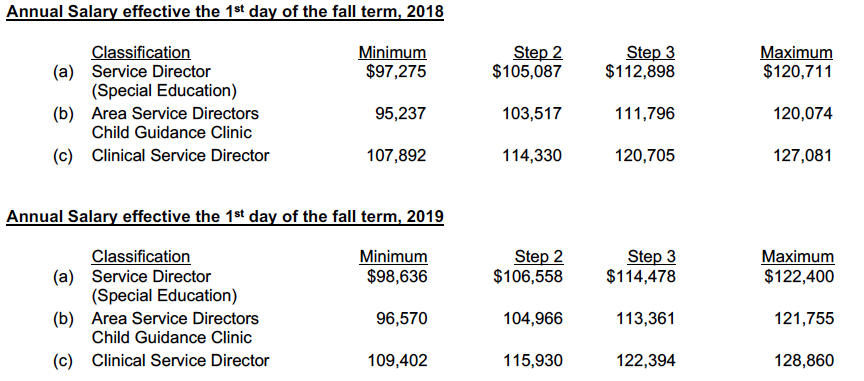The image size is (864, 381).
Task: Select Step 3 header in the 2019 table
Action: [x=651, y=257]
